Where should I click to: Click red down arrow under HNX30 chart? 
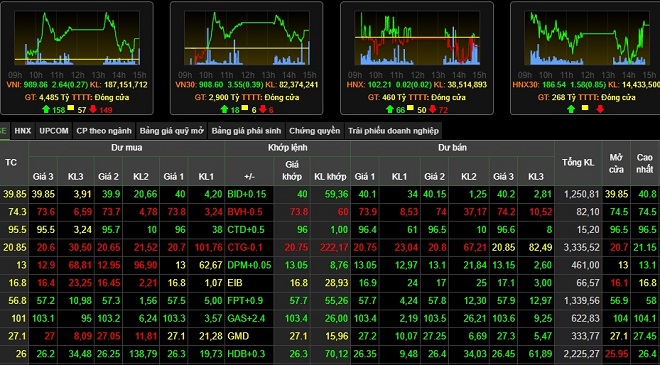pos(600,109)
